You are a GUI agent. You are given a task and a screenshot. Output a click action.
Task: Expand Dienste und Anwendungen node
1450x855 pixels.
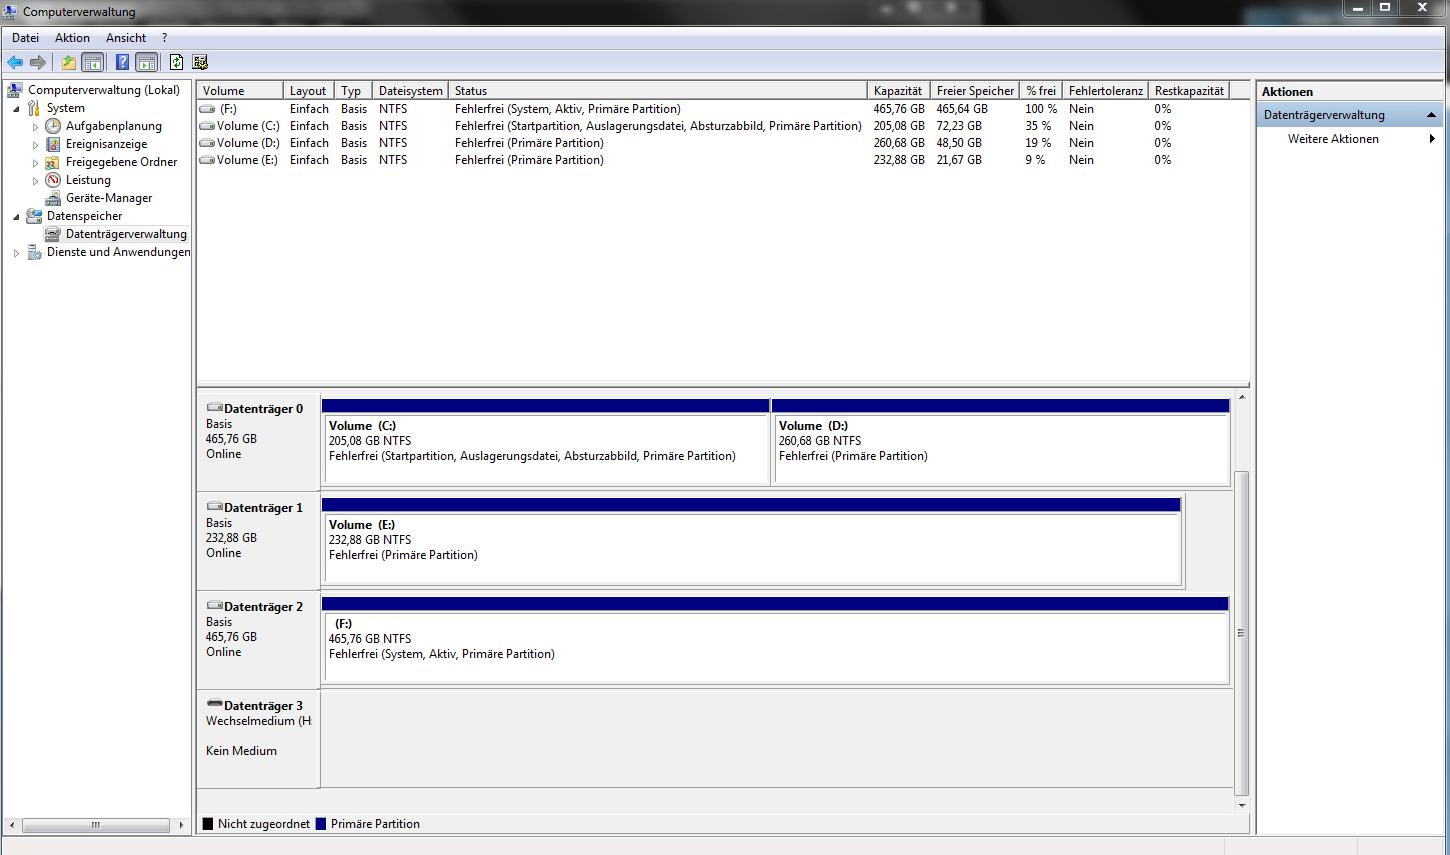click(16, 253)
